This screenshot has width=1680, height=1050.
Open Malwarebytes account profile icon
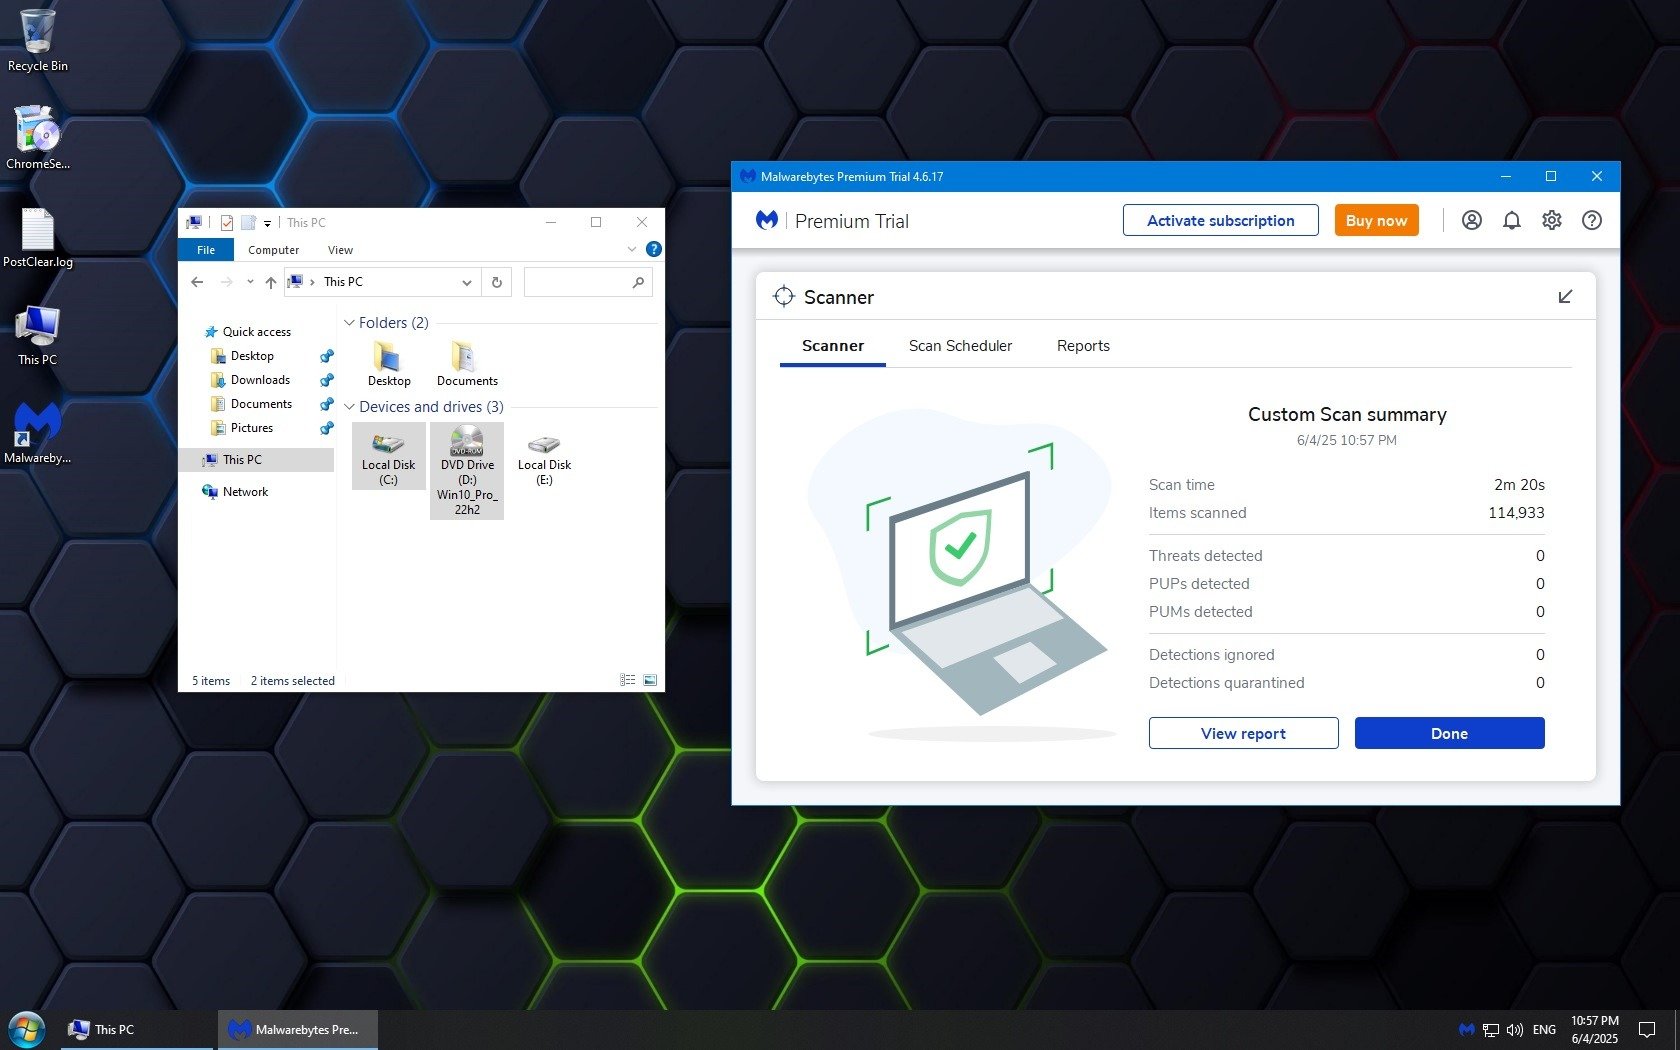click(1471, 221)
